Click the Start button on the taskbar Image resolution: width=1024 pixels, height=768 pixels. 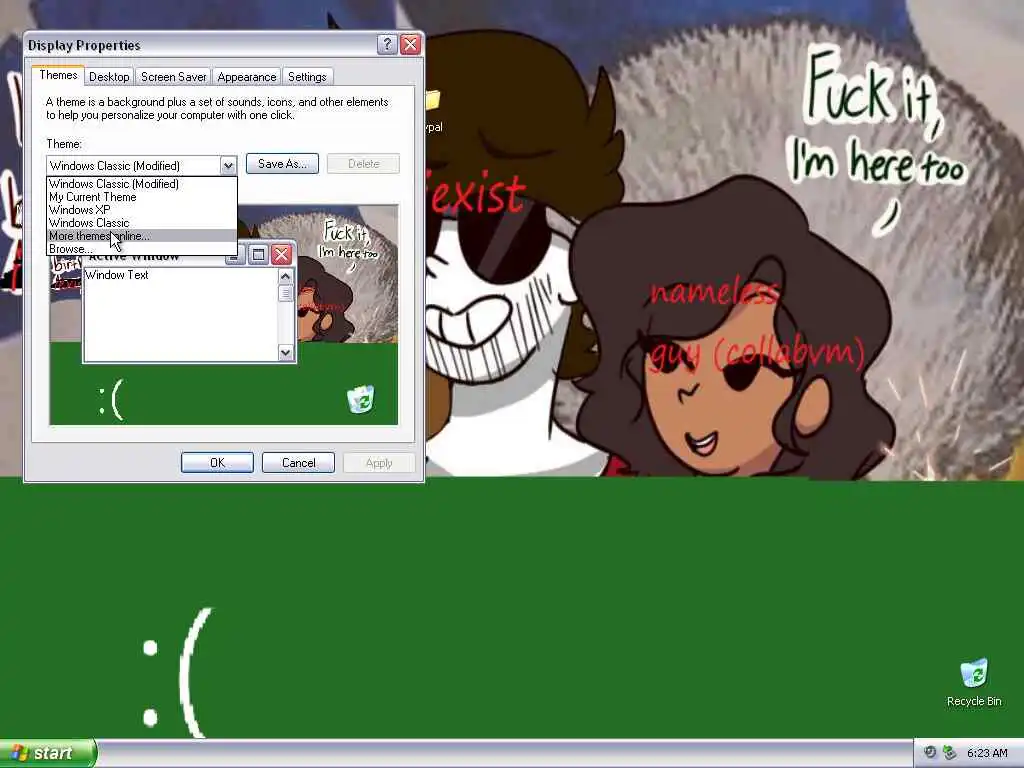point(47,753)
